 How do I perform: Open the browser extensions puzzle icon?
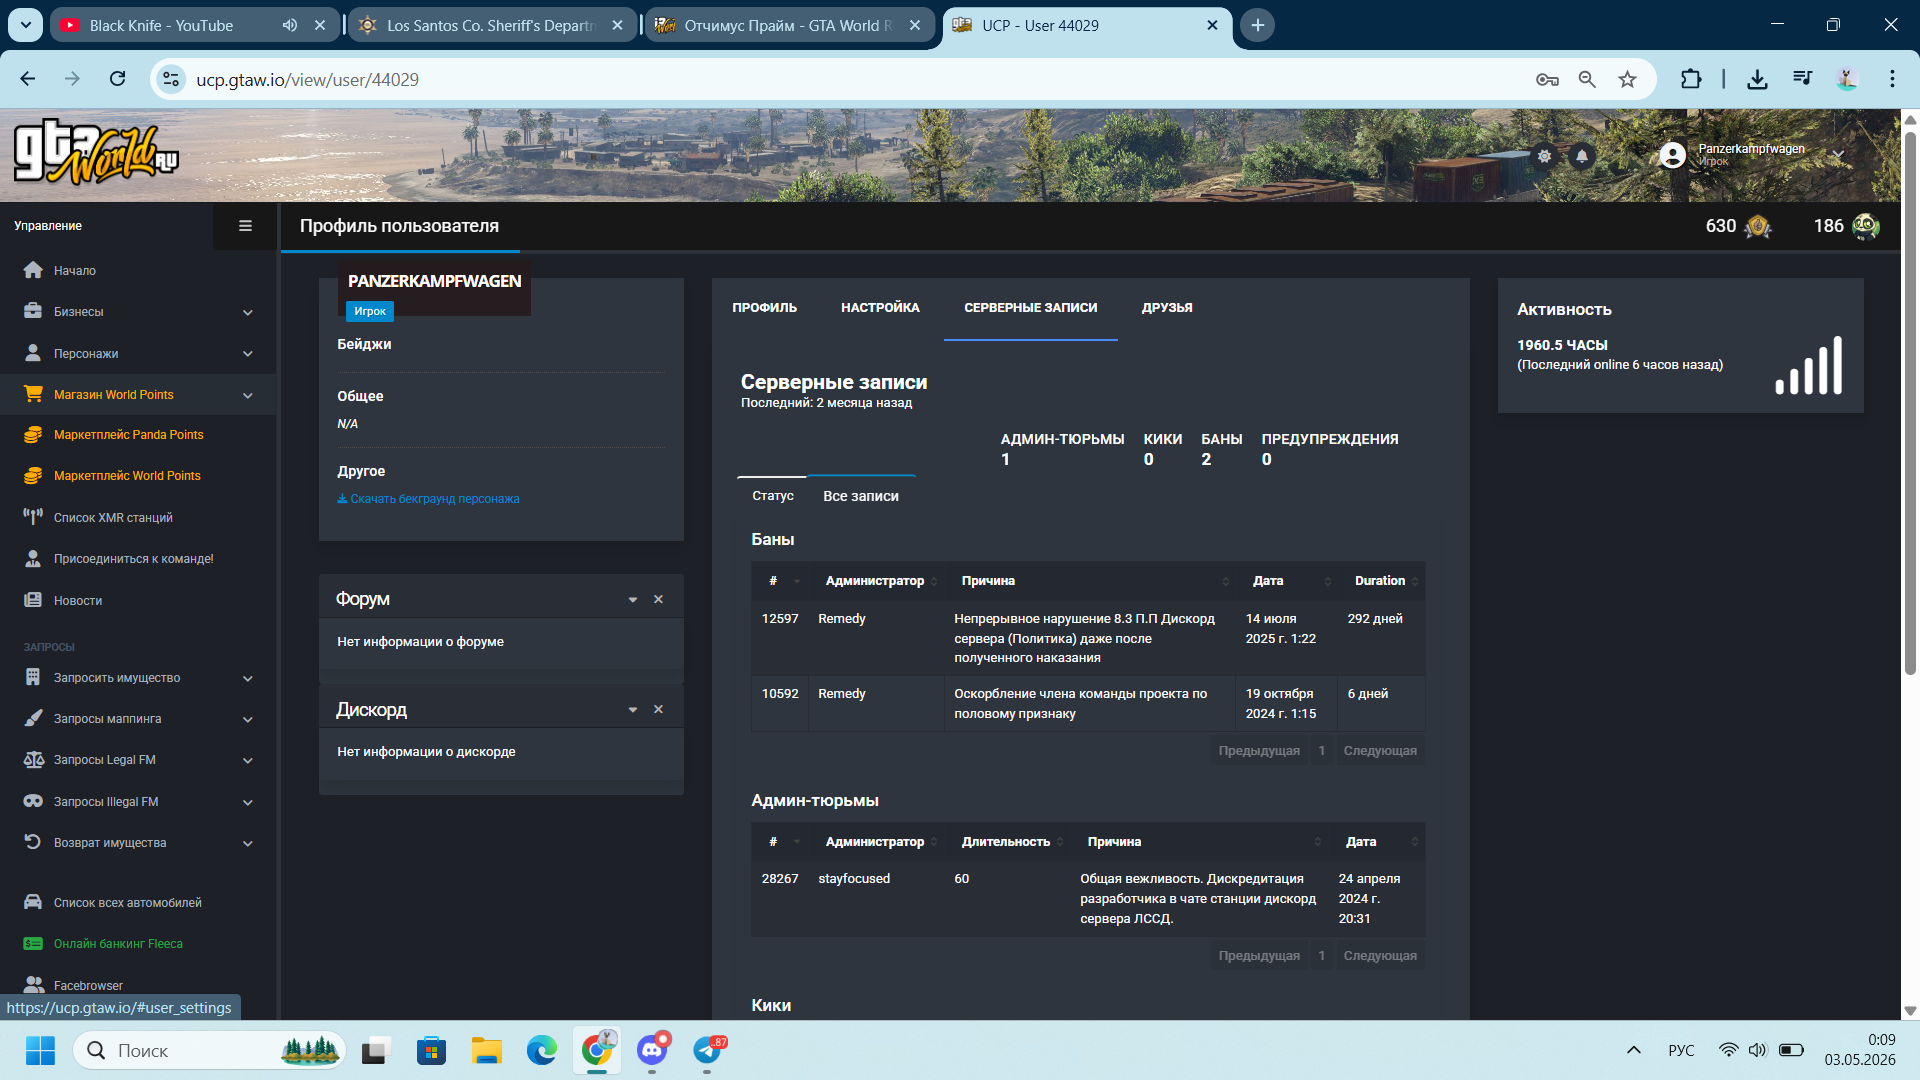tap(1691, 79)
